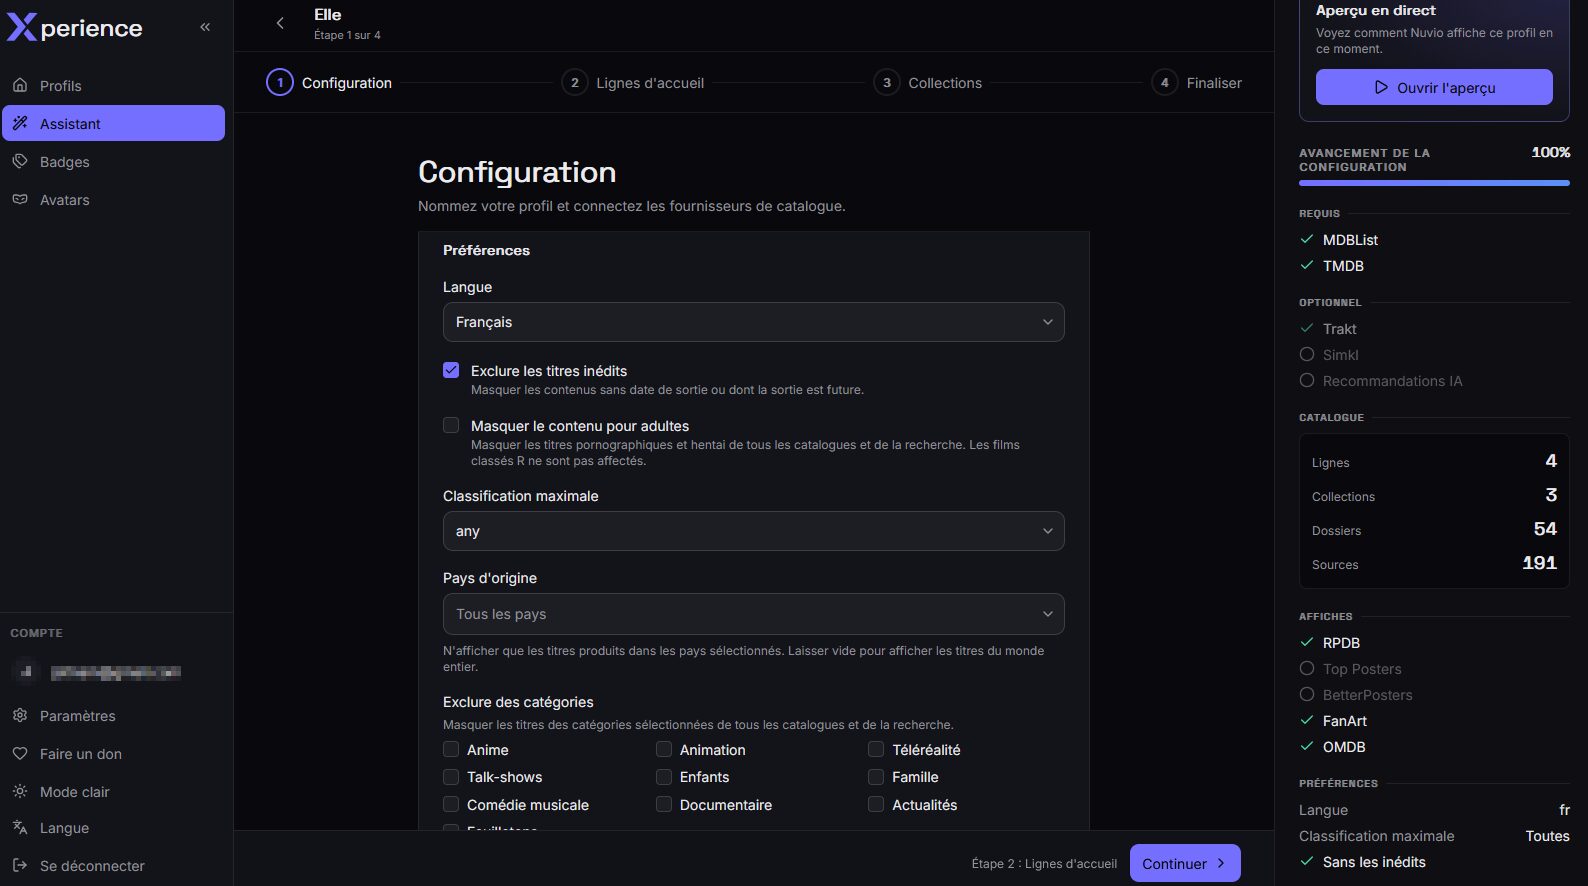Screen dimensions: 1588x886
Task: Click the Se déconnecter logout icon
Action: click(20, 865)
